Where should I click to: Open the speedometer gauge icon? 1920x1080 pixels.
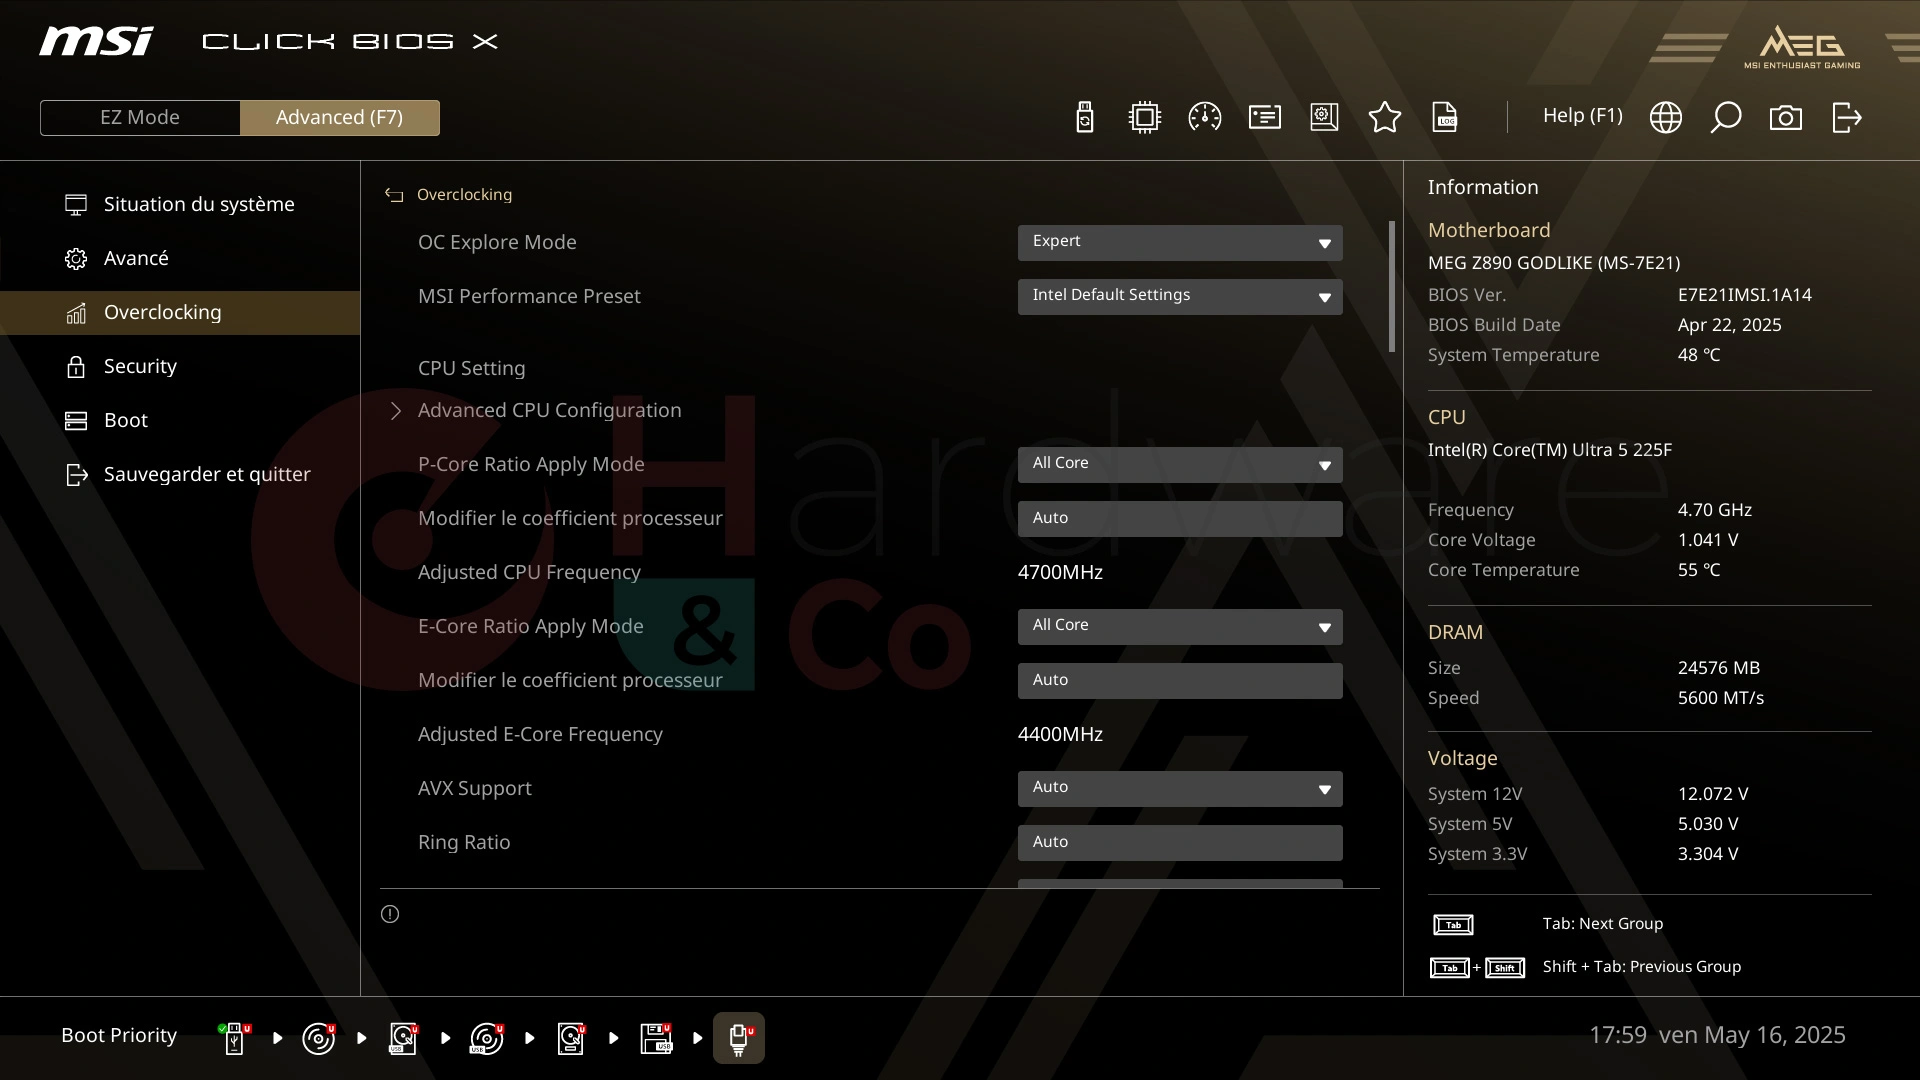[x=1204, y=117]
